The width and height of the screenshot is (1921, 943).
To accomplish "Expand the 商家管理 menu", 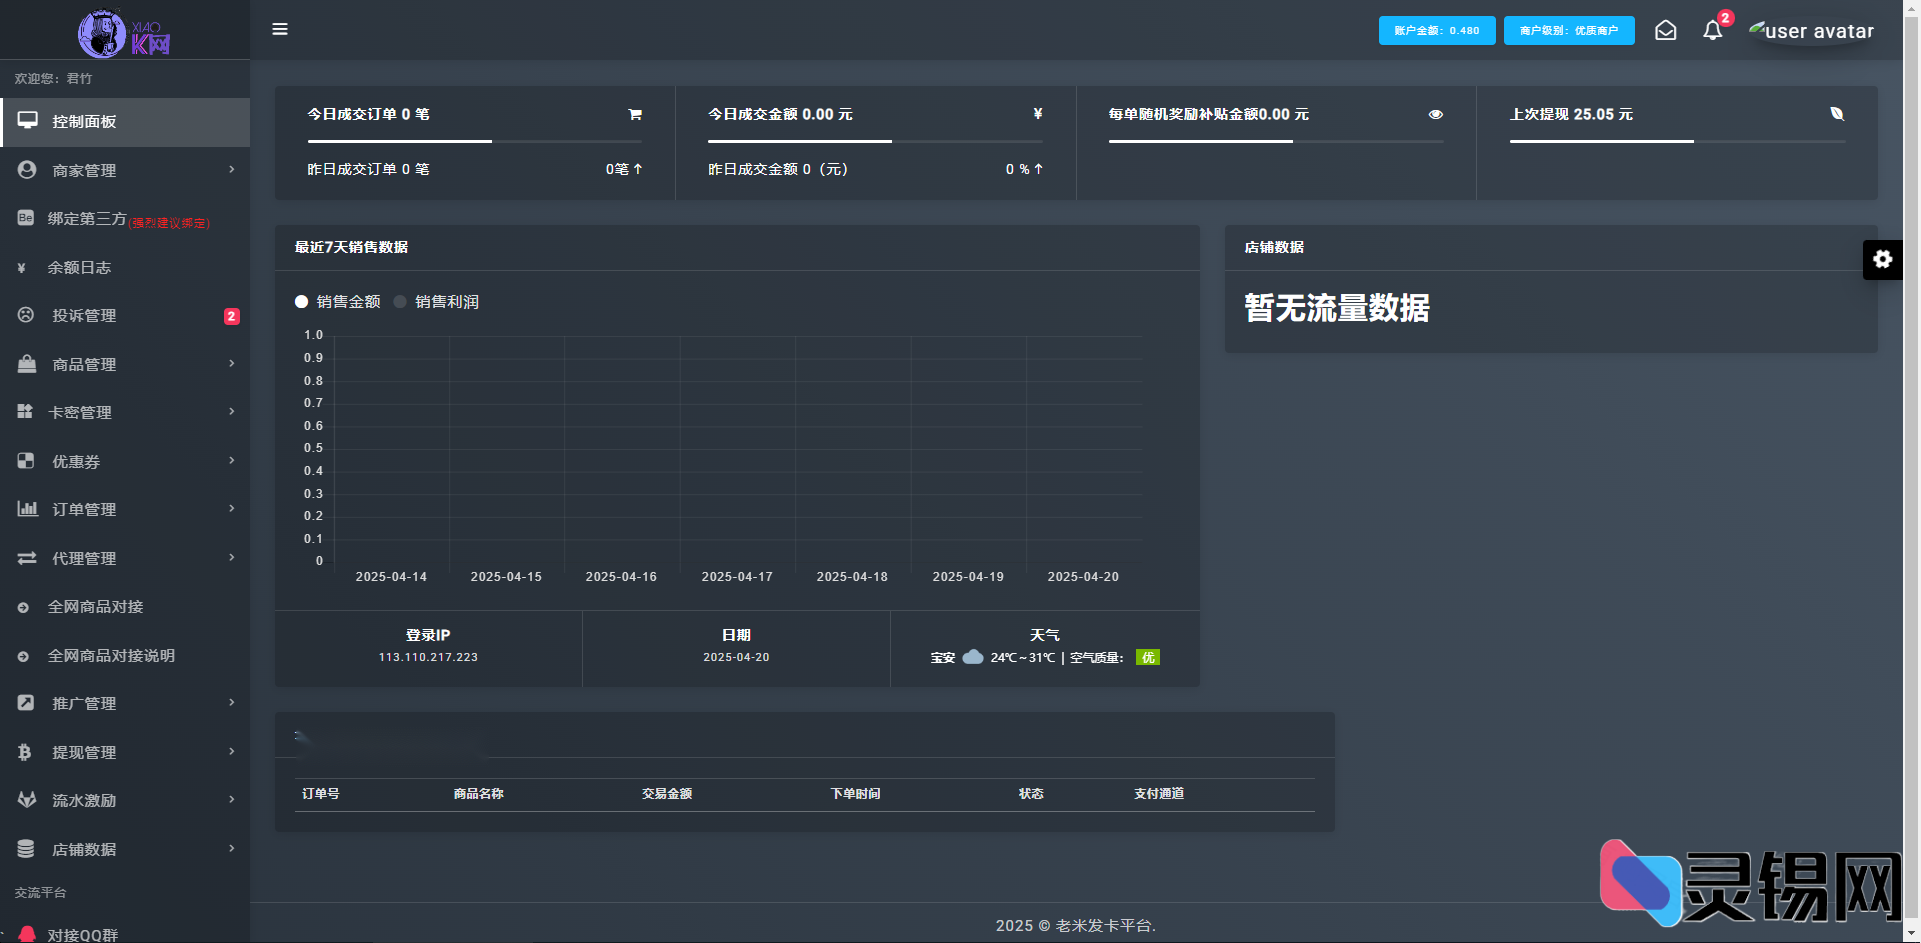I will pos(85,170).
